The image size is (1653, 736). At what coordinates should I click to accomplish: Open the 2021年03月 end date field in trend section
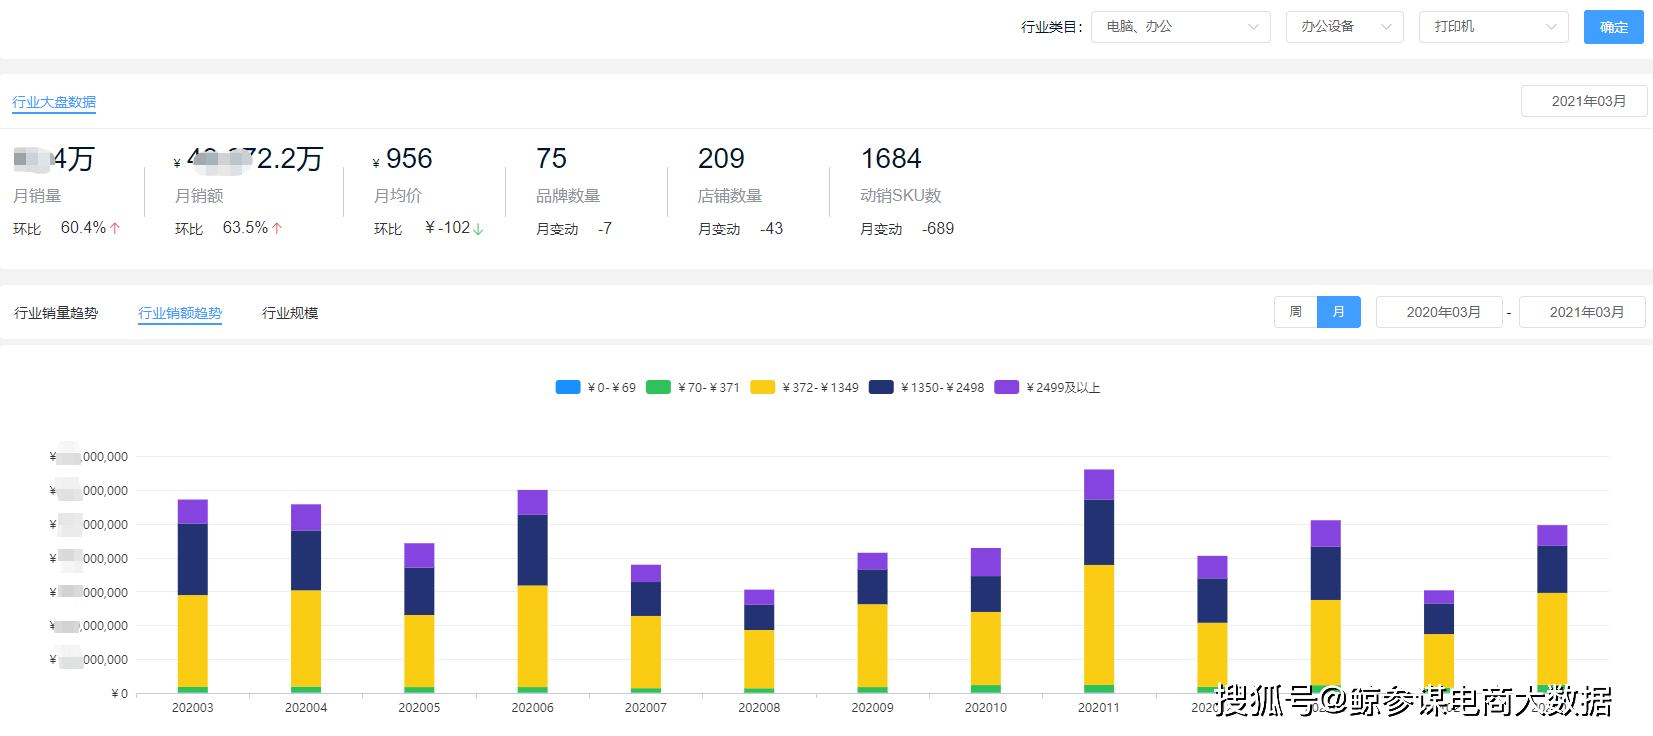[x=1582, y=312]
